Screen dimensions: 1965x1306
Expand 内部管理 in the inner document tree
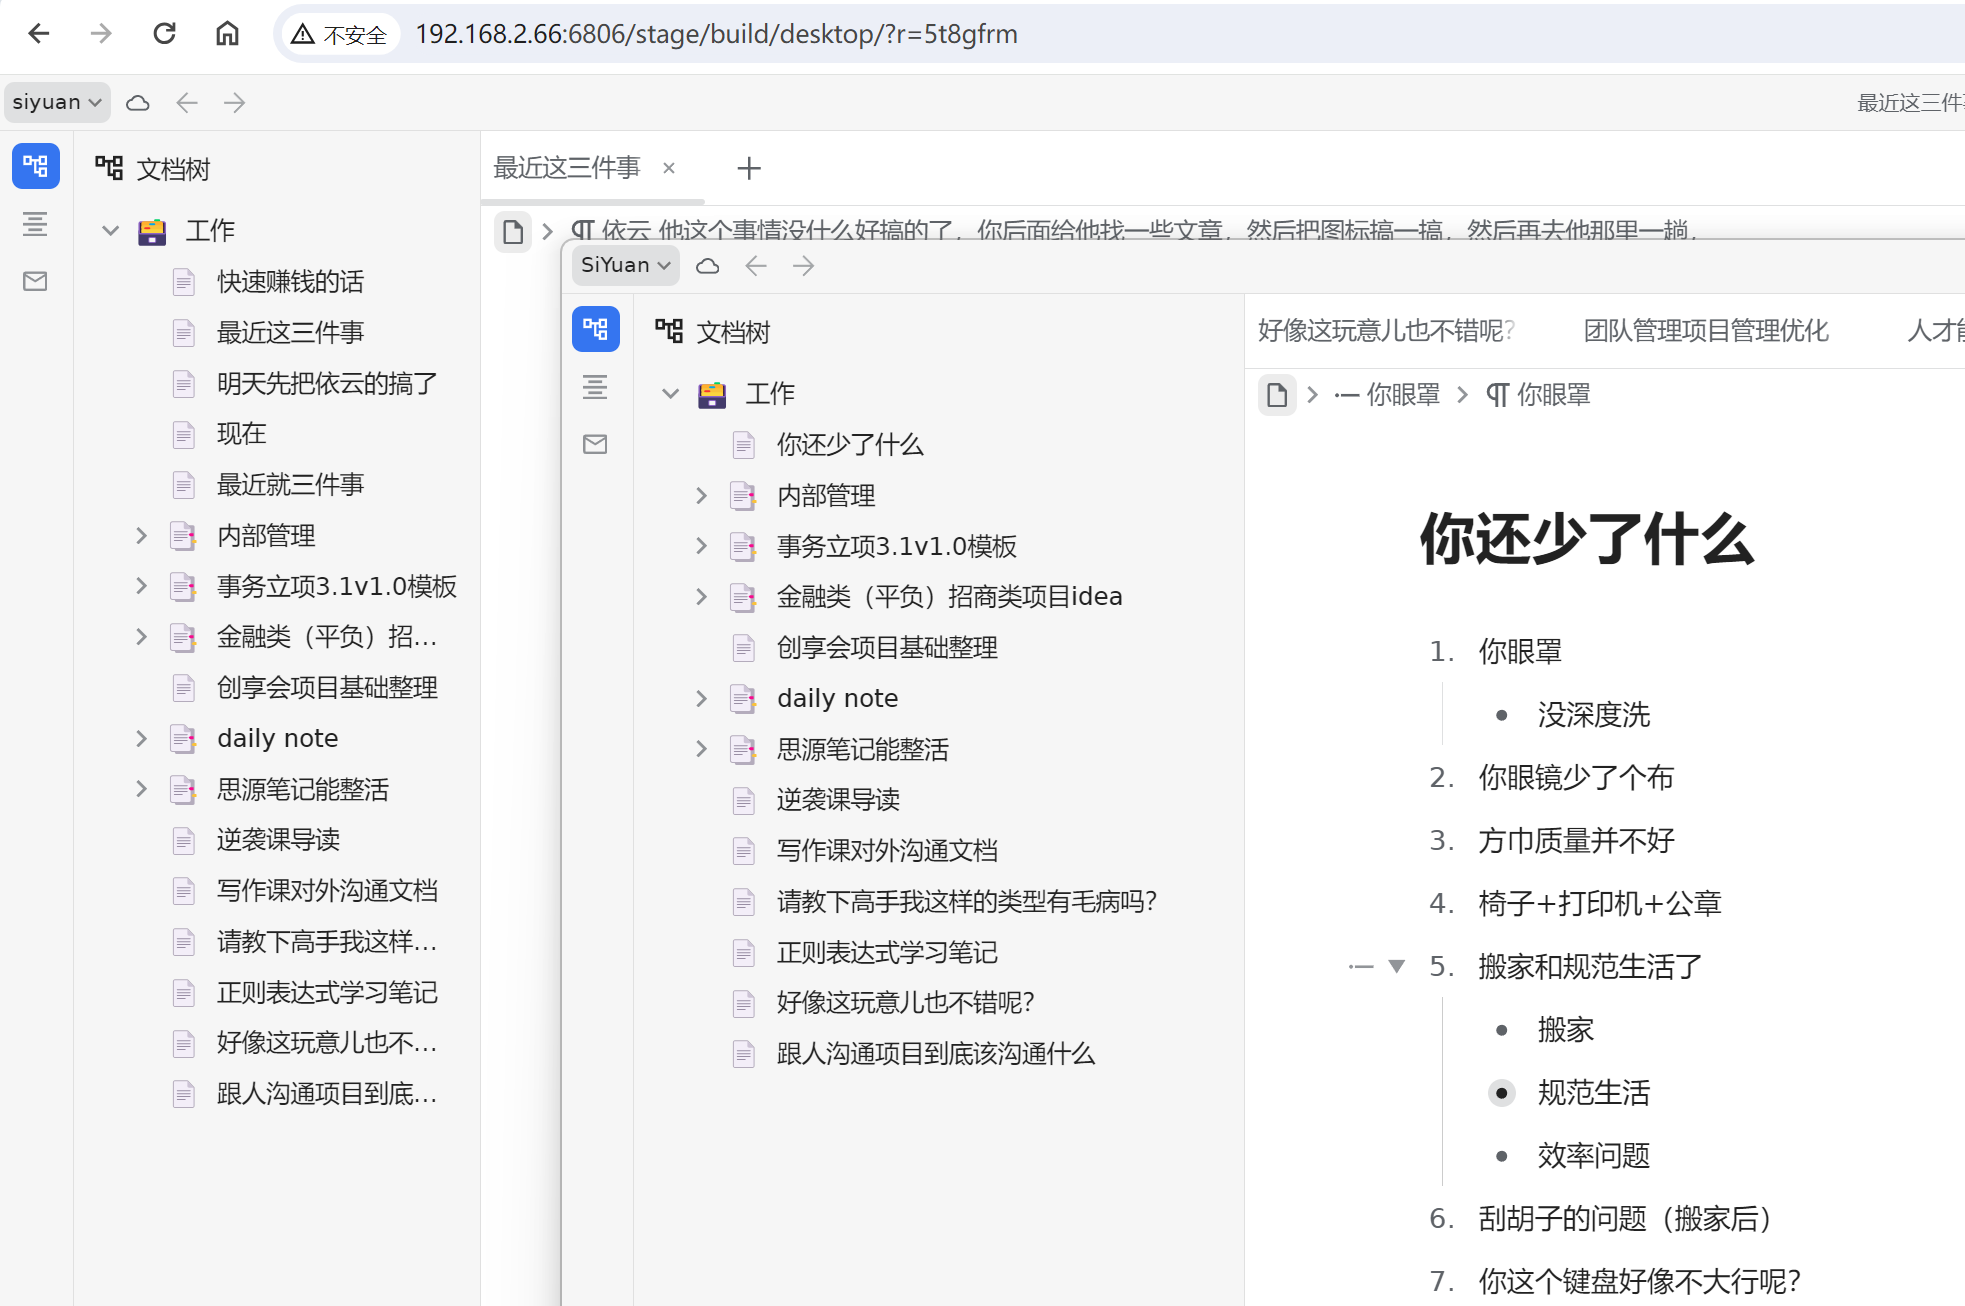pos(701,495)
